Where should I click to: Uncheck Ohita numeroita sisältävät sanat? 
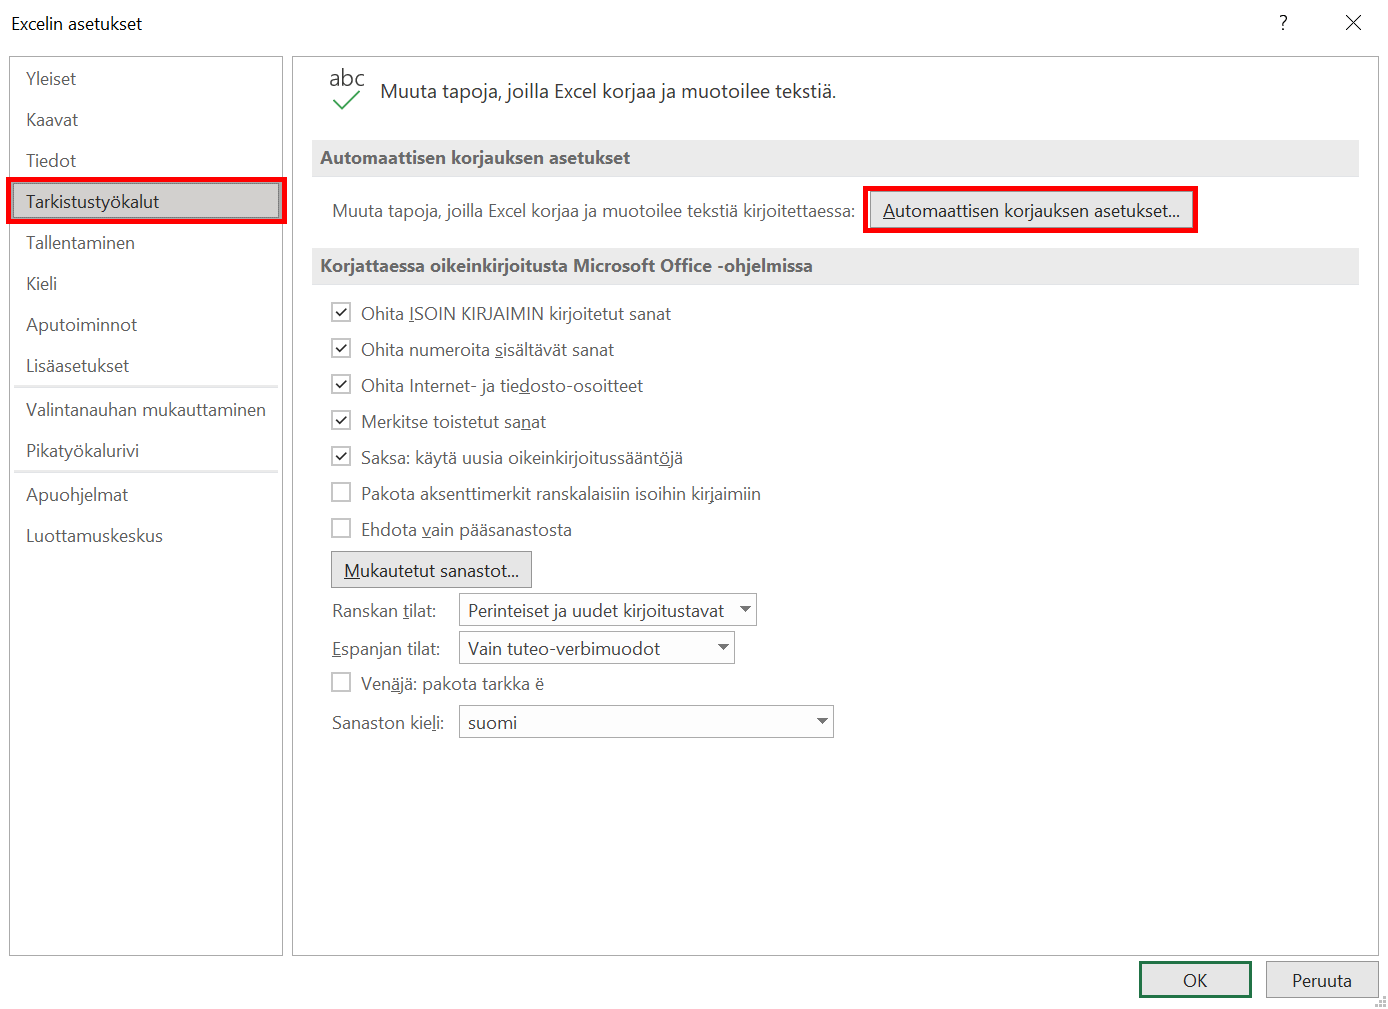pyautogui.click(x=341, y=349)
